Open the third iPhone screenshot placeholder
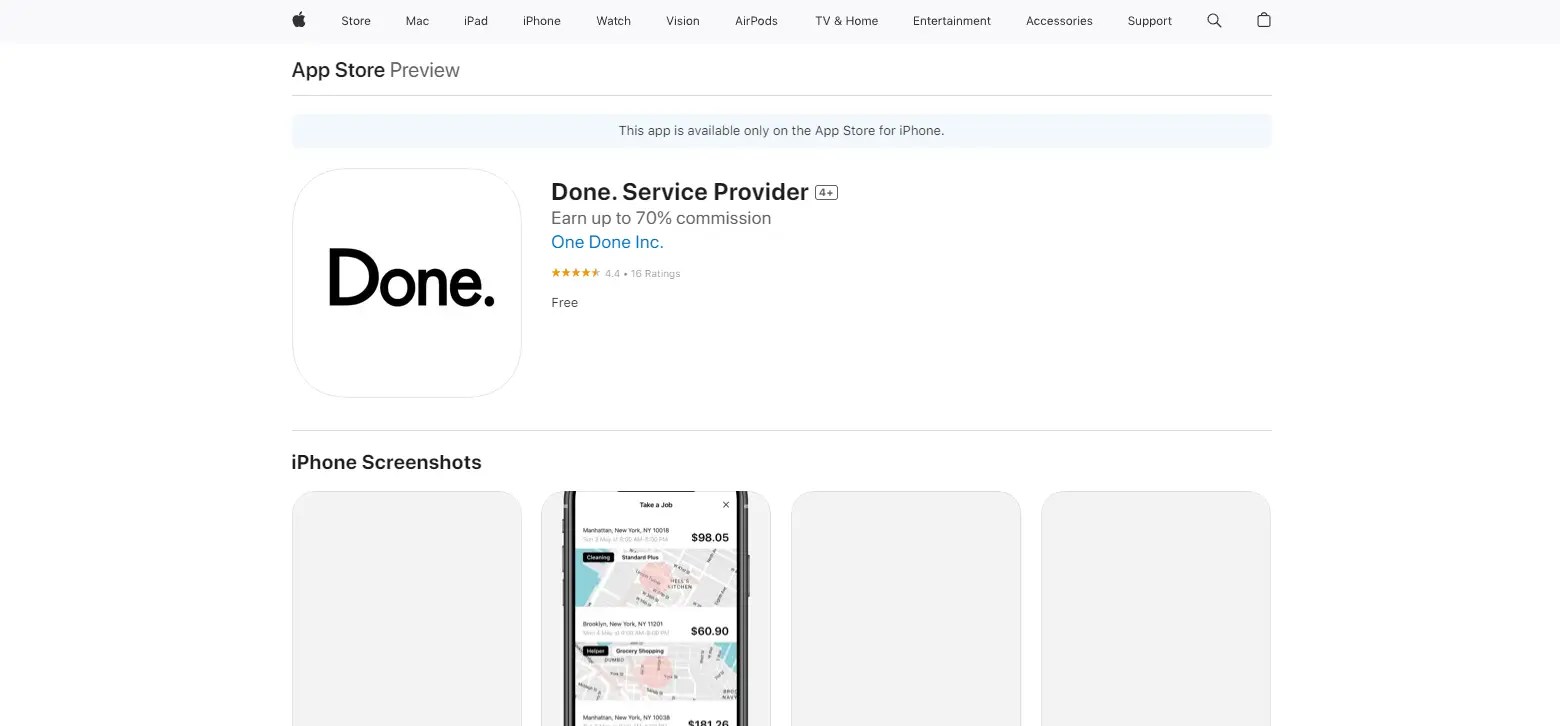This screenshot has width=1560, height=726. 906,608
